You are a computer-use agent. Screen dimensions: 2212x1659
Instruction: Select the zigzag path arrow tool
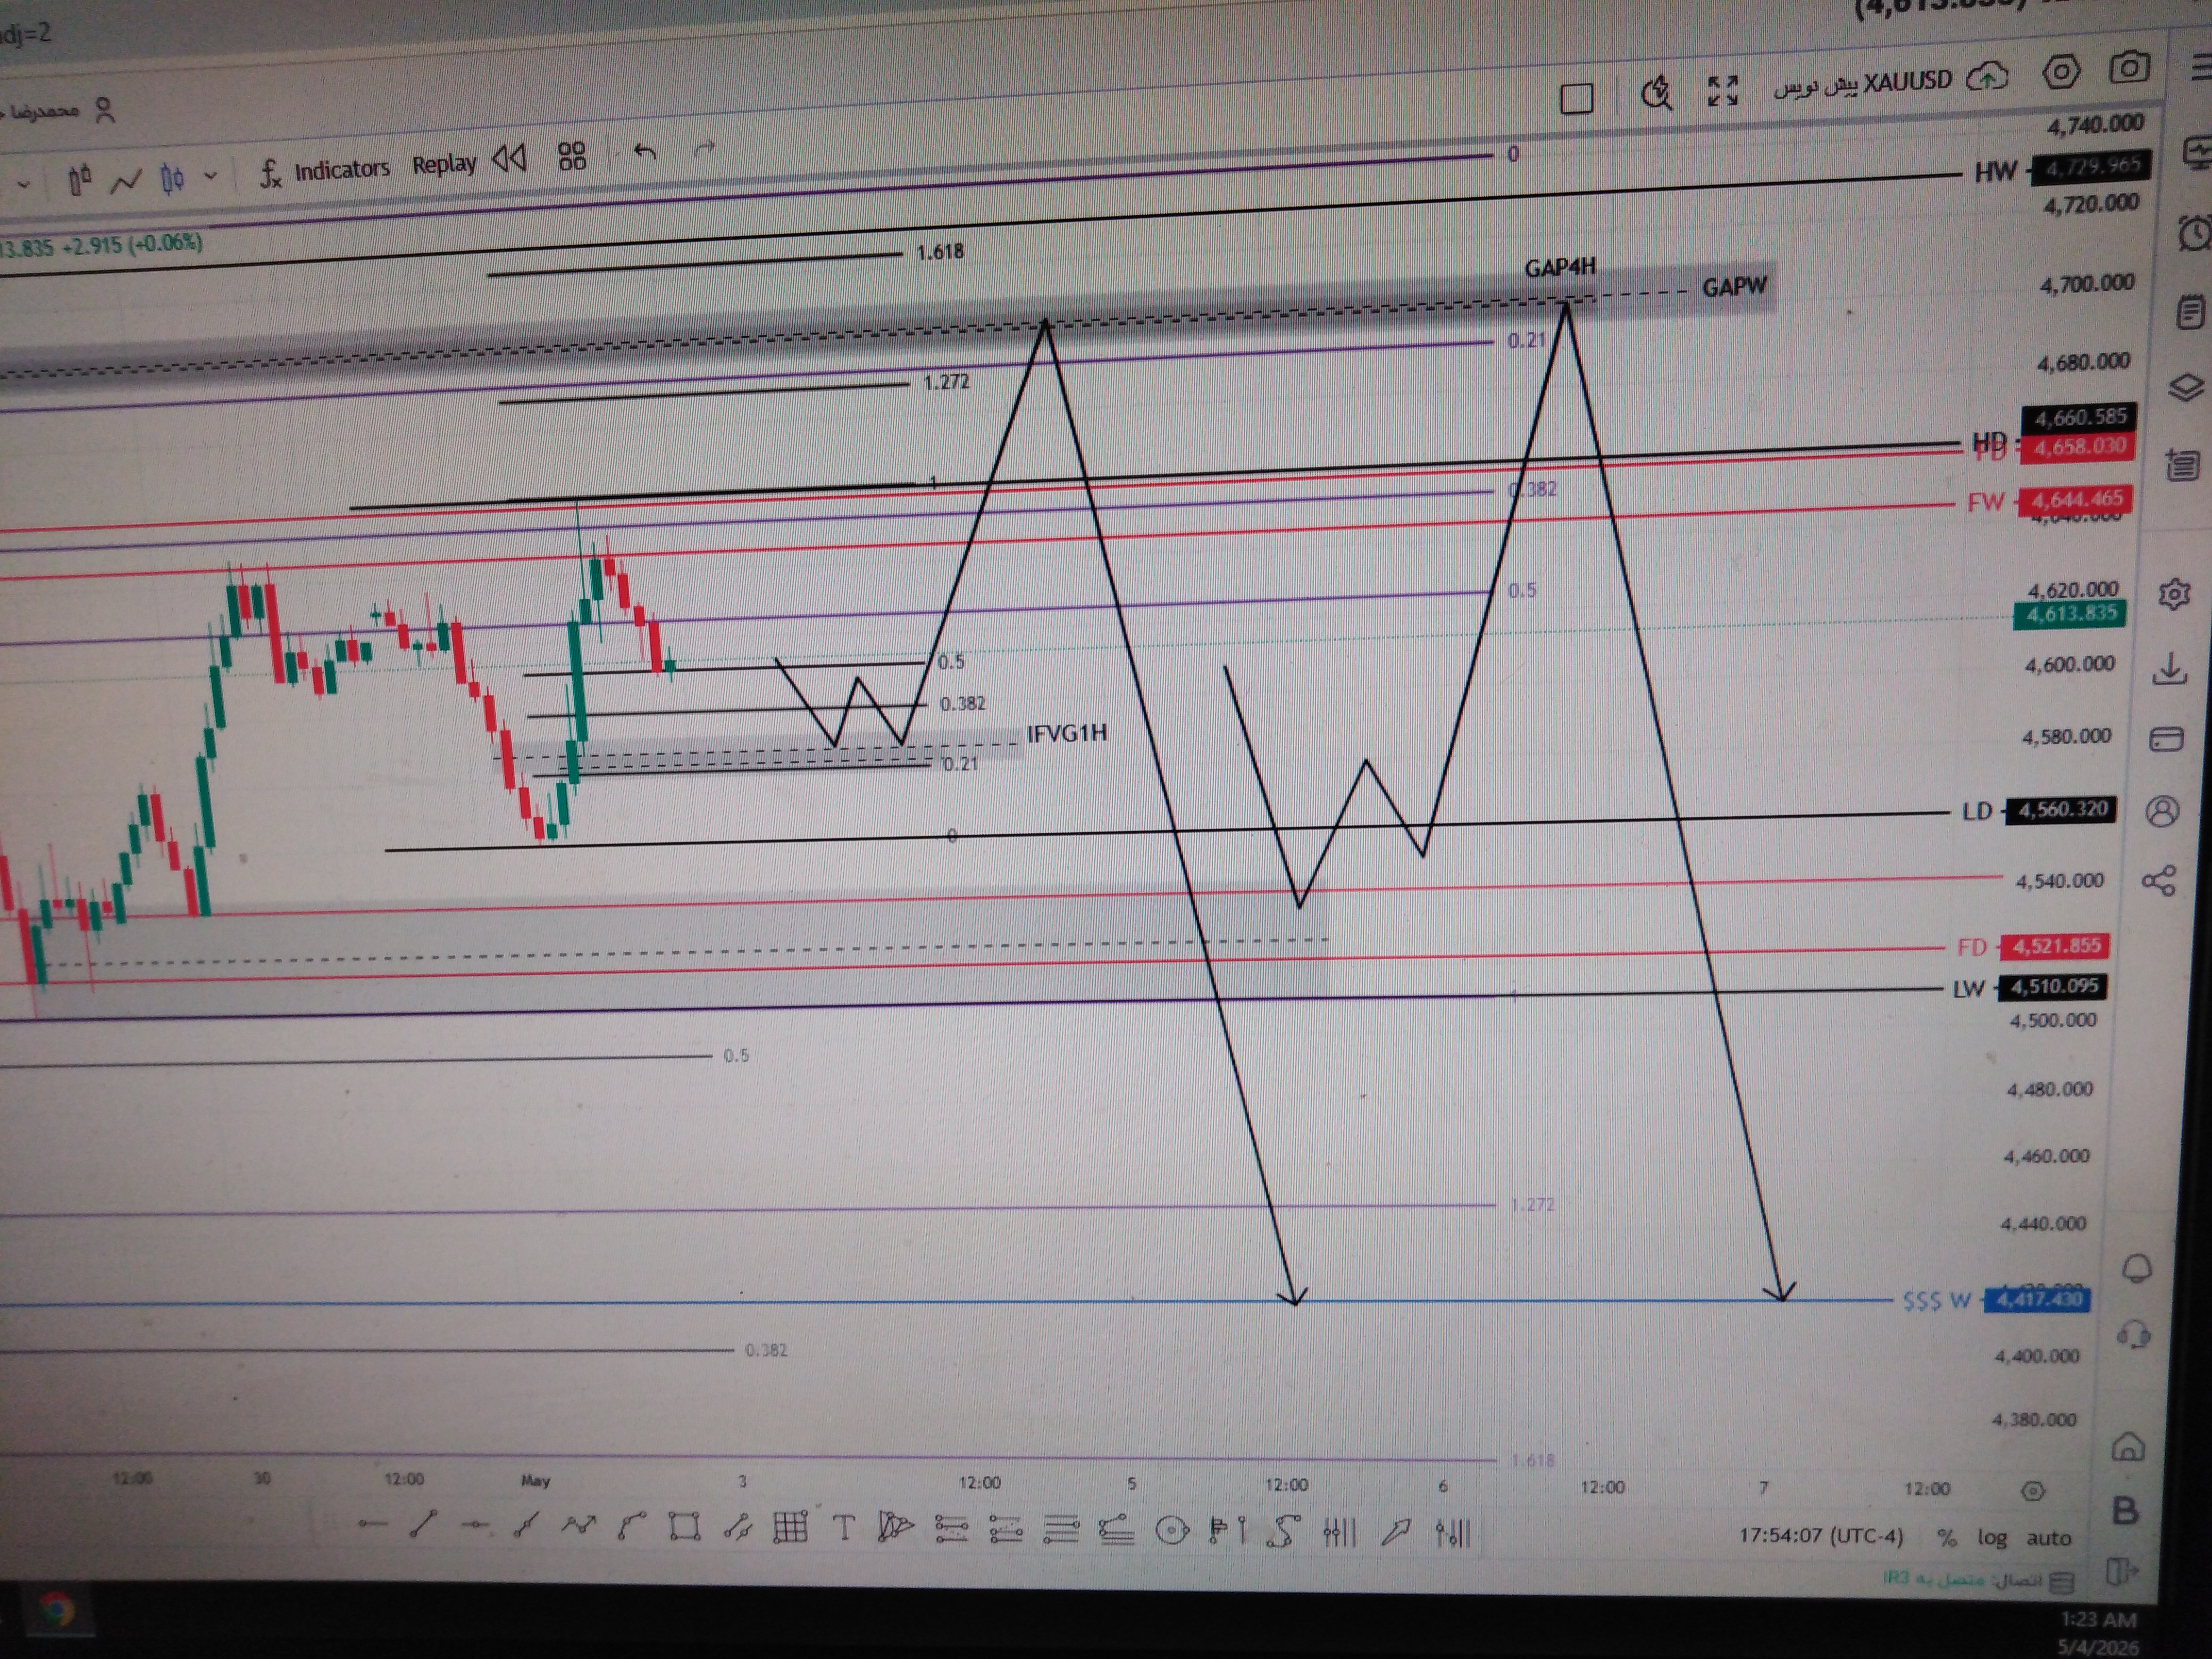click(578, 1525)
